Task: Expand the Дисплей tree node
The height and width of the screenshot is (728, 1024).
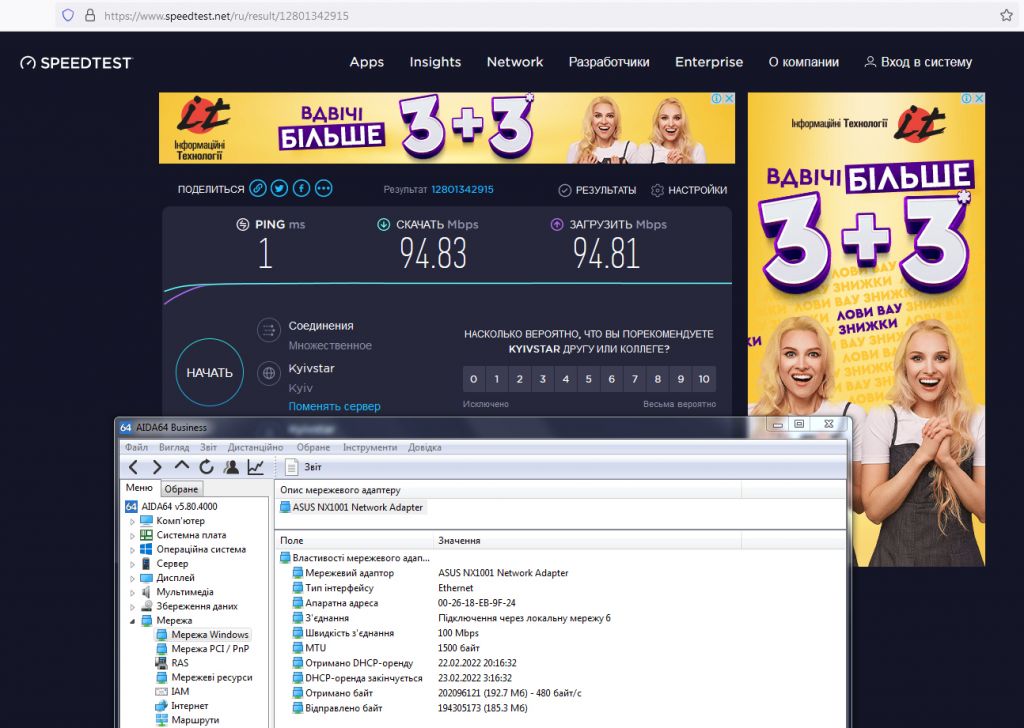Action: [132, 578]
